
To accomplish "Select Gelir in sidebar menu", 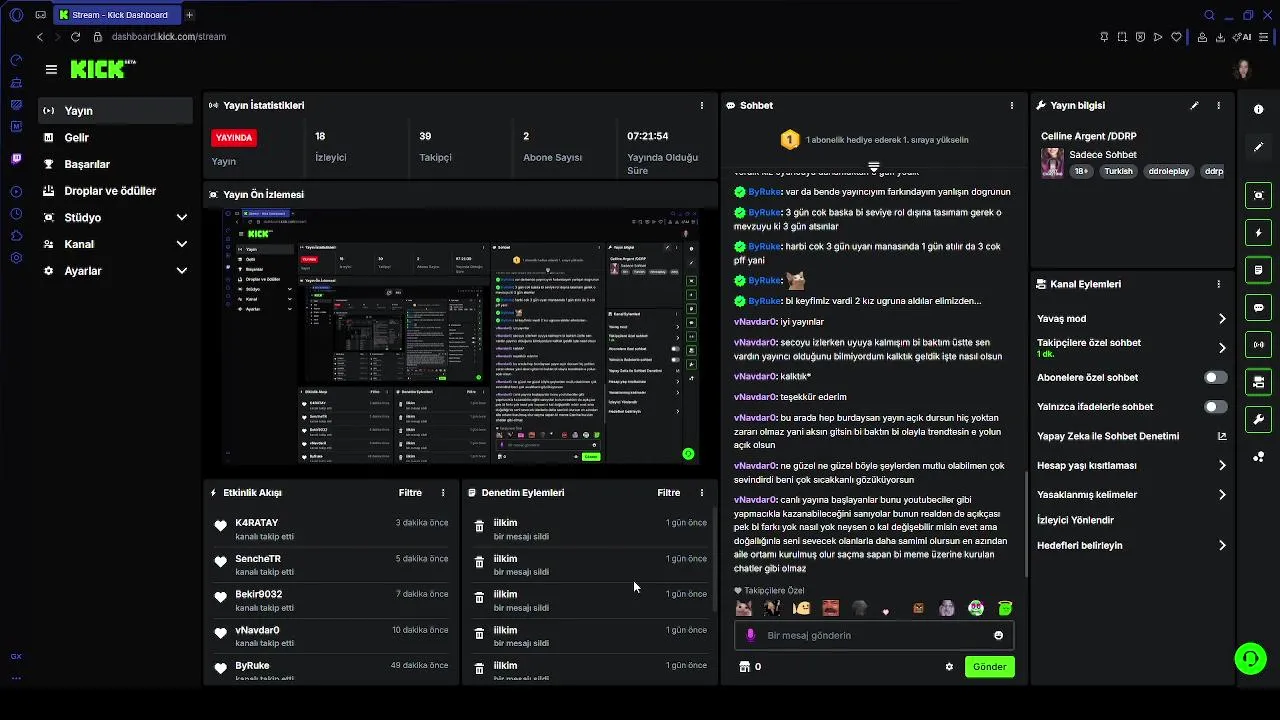I will point(116,138).
